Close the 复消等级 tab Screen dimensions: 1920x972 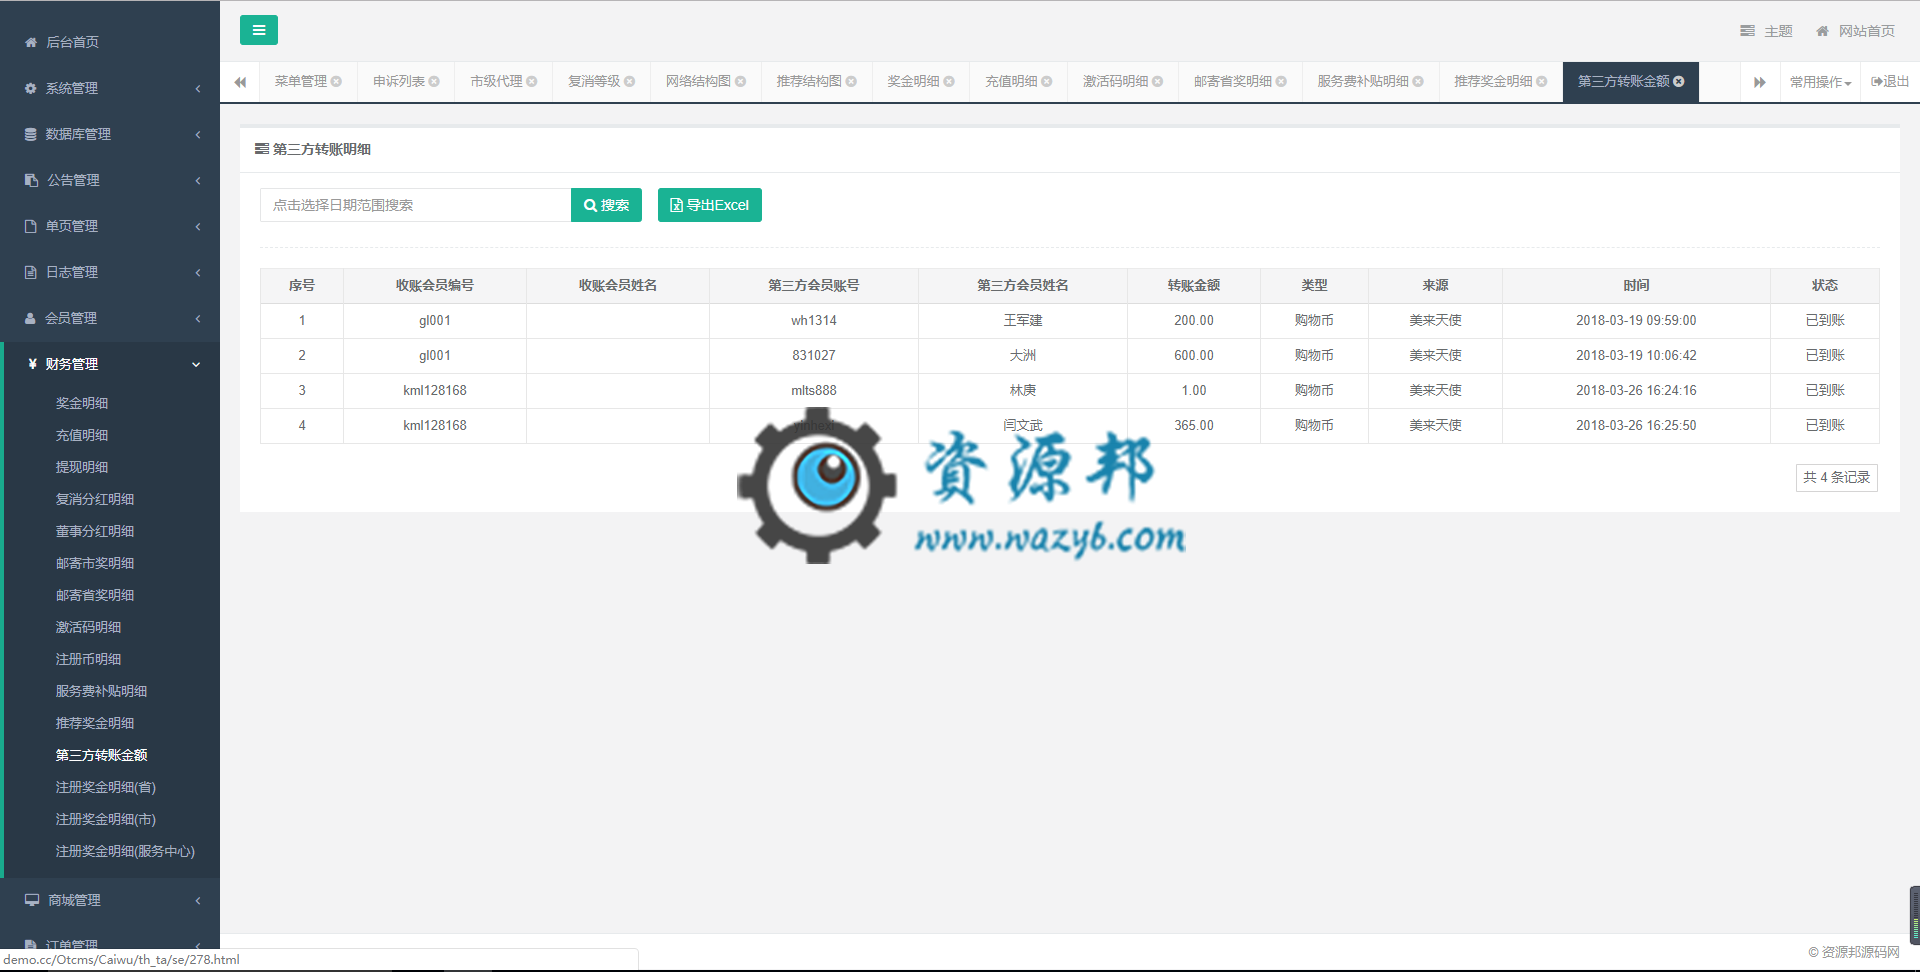tap(630, 82)
